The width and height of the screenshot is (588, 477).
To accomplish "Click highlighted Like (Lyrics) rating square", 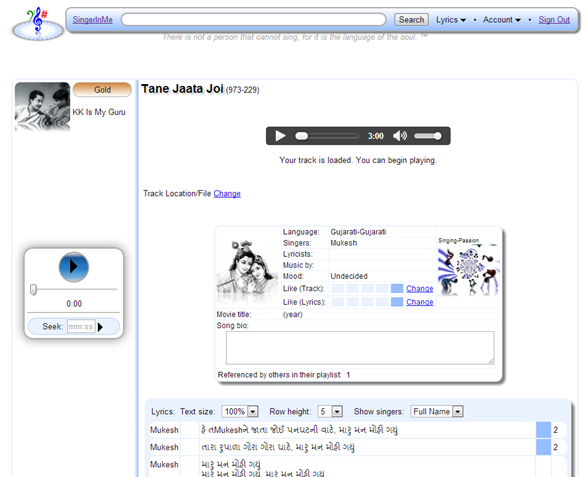I will pyautogui.click(x=397, y=302).
